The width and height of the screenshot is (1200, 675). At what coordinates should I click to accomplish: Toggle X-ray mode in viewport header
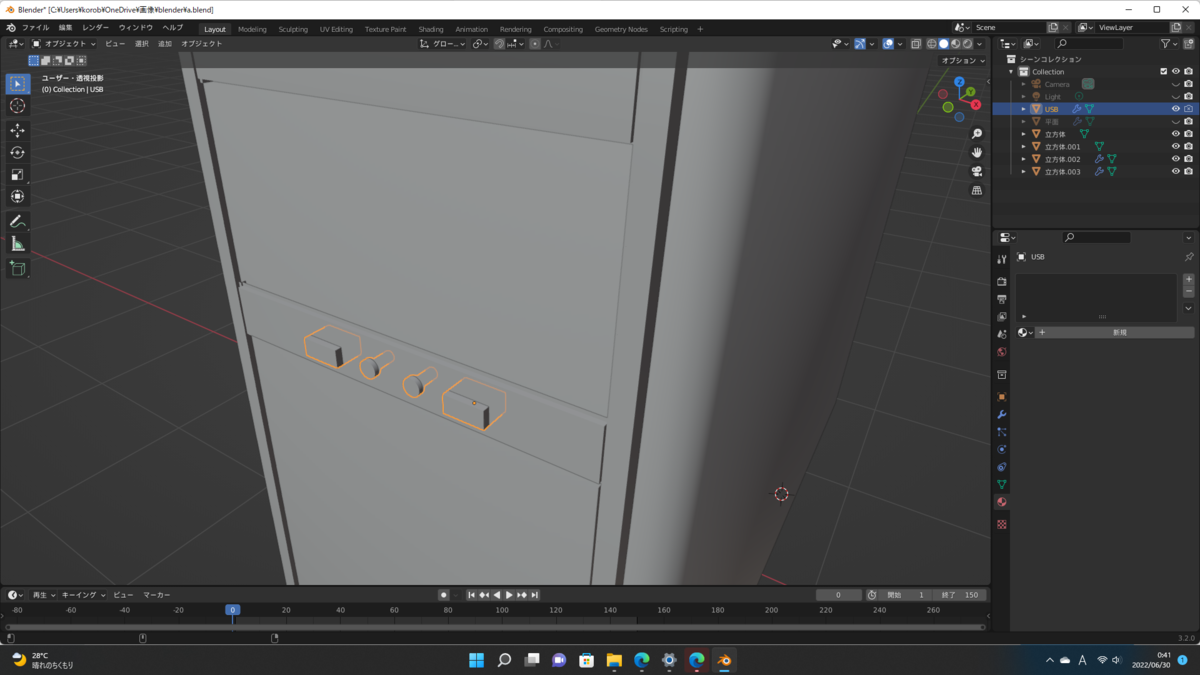tap(916, 44)
